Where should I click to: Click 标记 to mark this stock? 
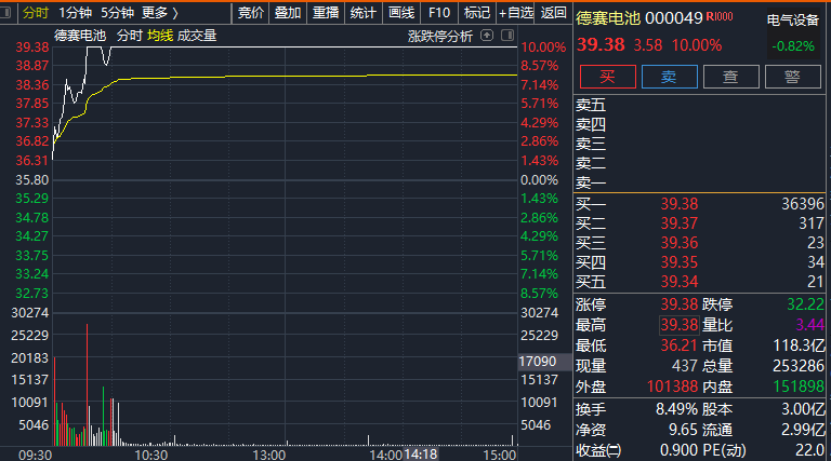477,13
